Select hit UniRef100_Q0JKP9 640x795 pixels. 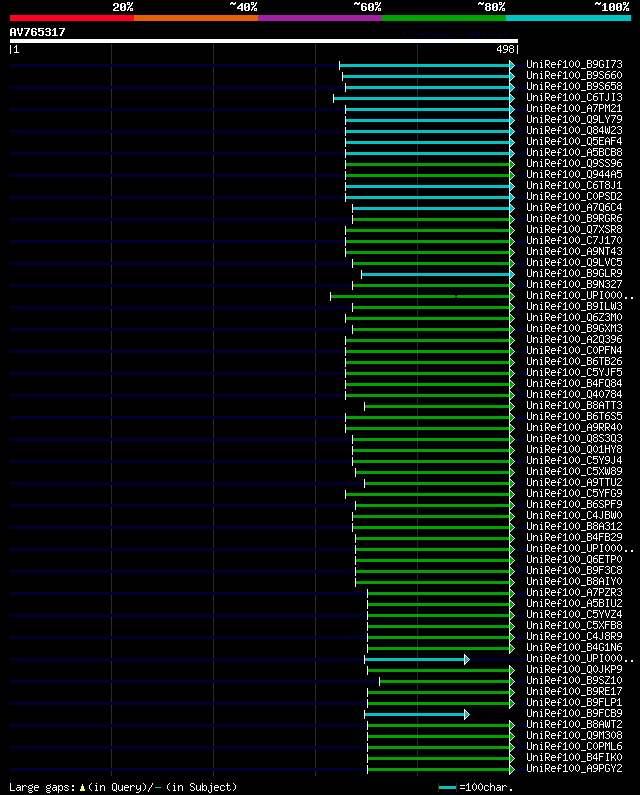pos(574,670)
